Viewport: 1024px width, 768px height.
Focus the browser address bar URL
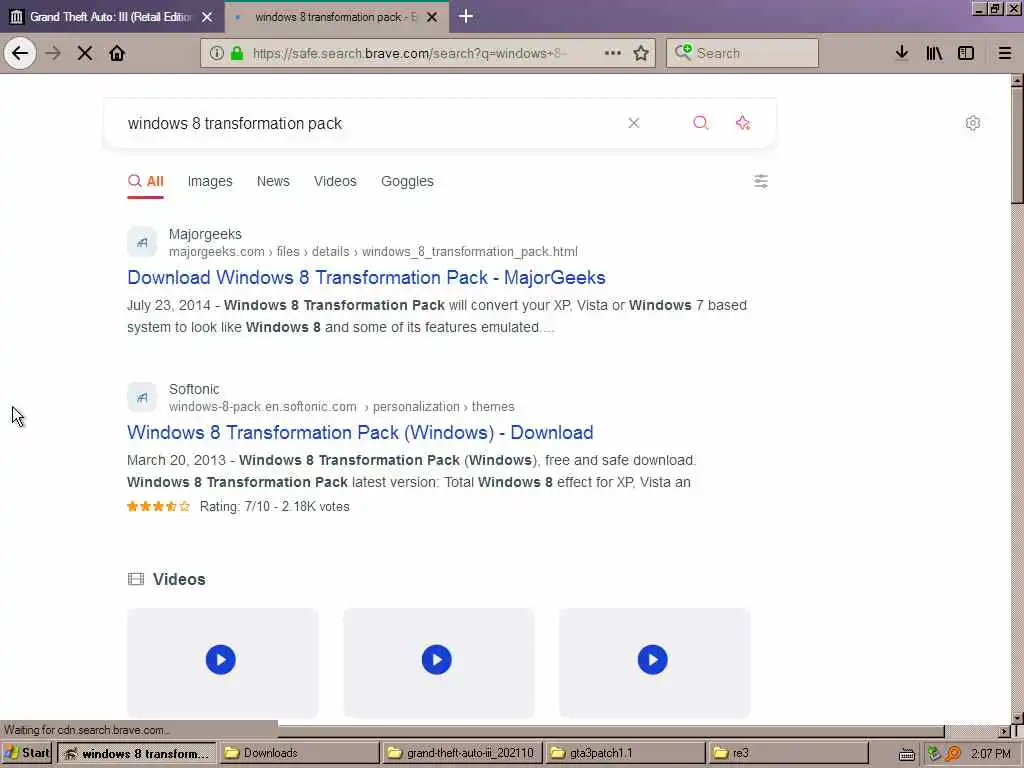coord(409,54)
